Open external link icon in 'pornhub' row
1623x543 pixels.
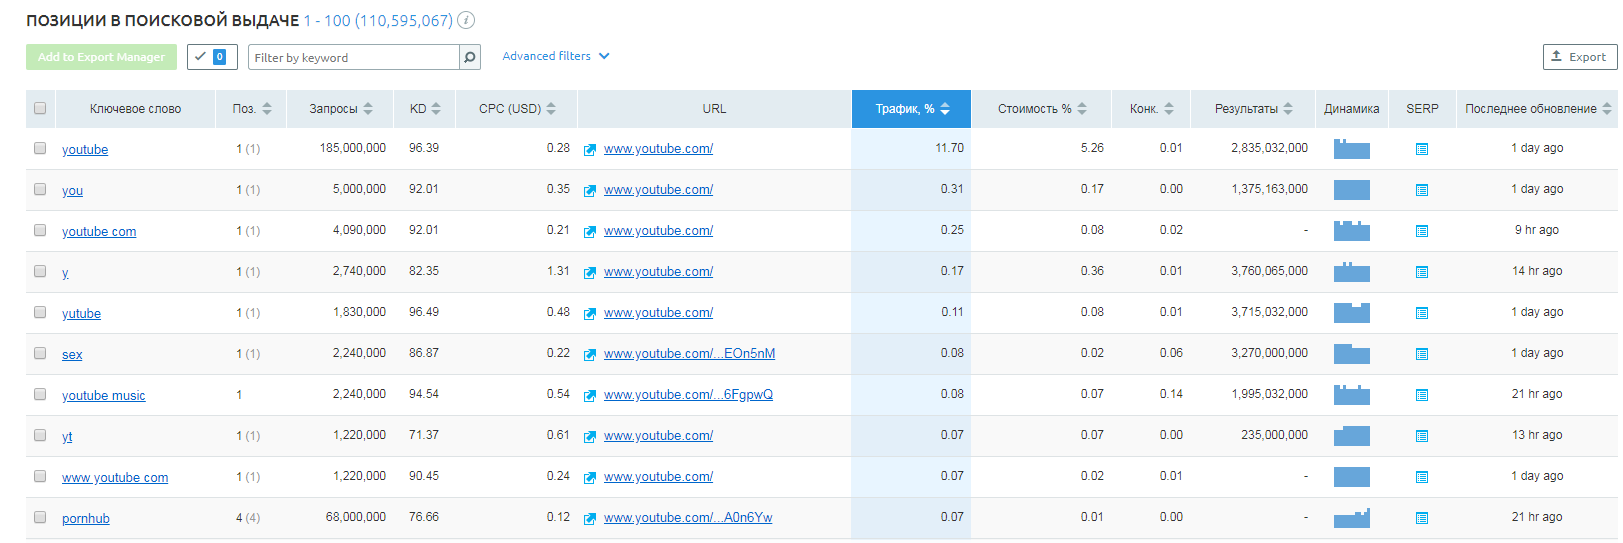[x=590, y=518]
